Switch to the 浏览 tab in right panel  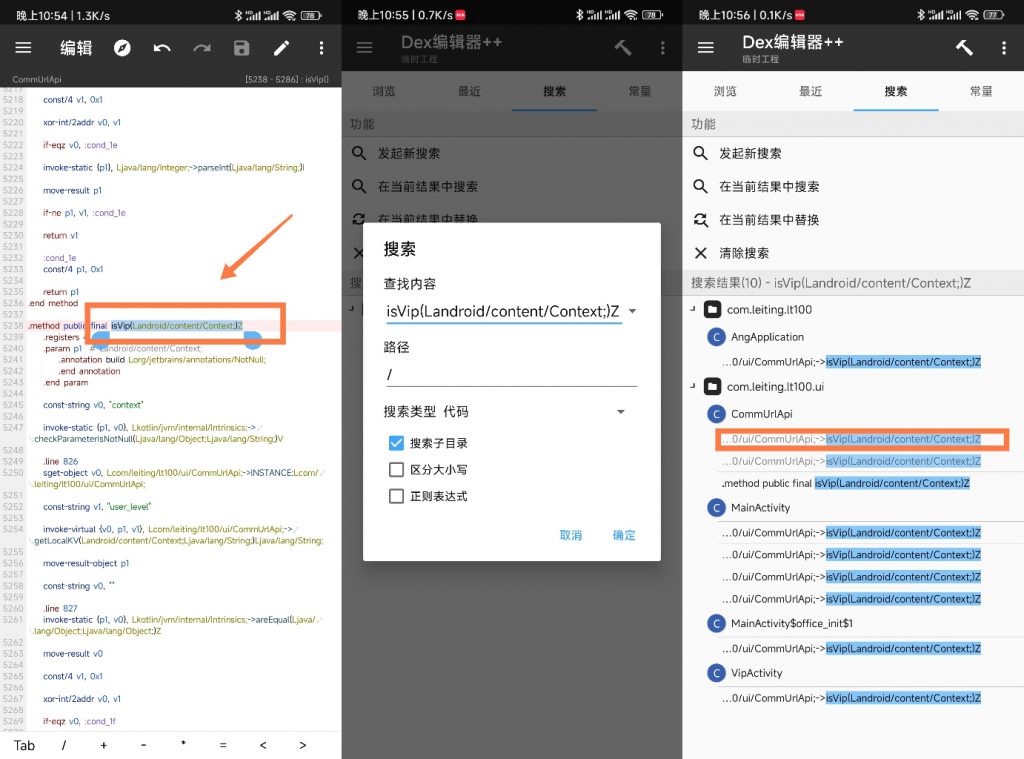725,91
